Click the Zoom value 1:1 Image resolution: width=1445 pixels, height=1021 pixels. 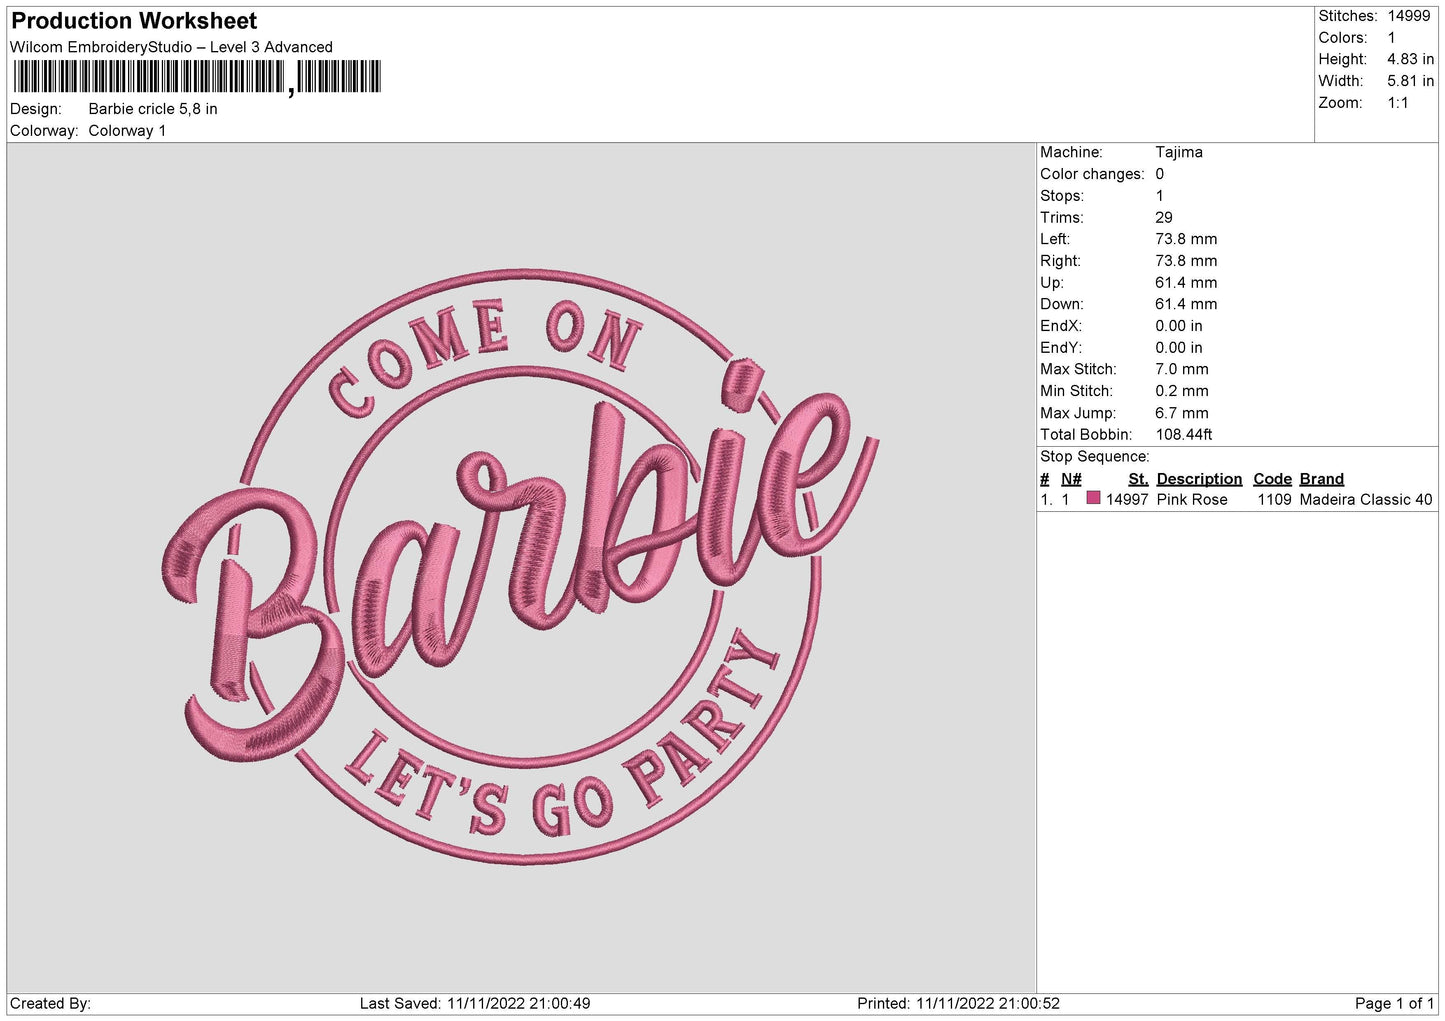tap(1397, 103)
